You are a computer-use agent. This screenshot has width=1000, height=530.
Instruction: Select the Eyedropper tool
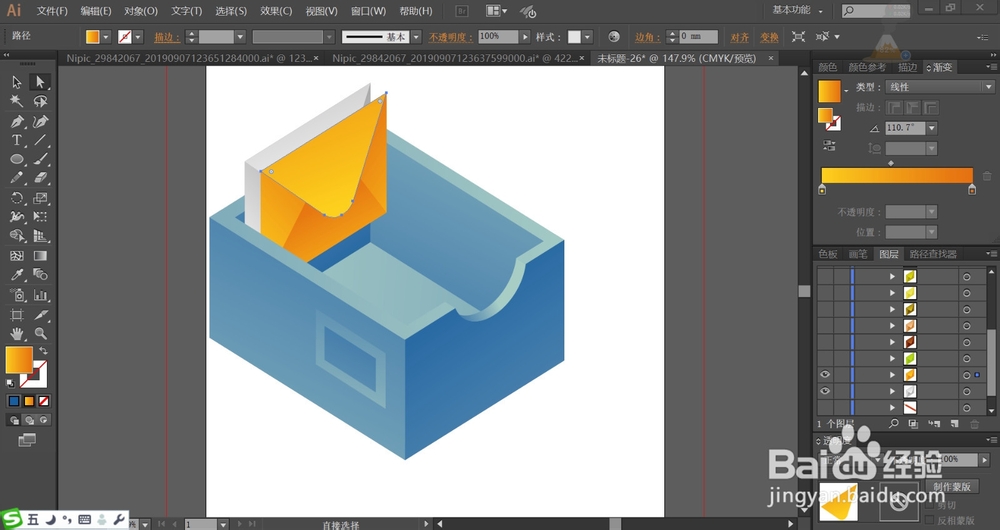click(17, 275)
